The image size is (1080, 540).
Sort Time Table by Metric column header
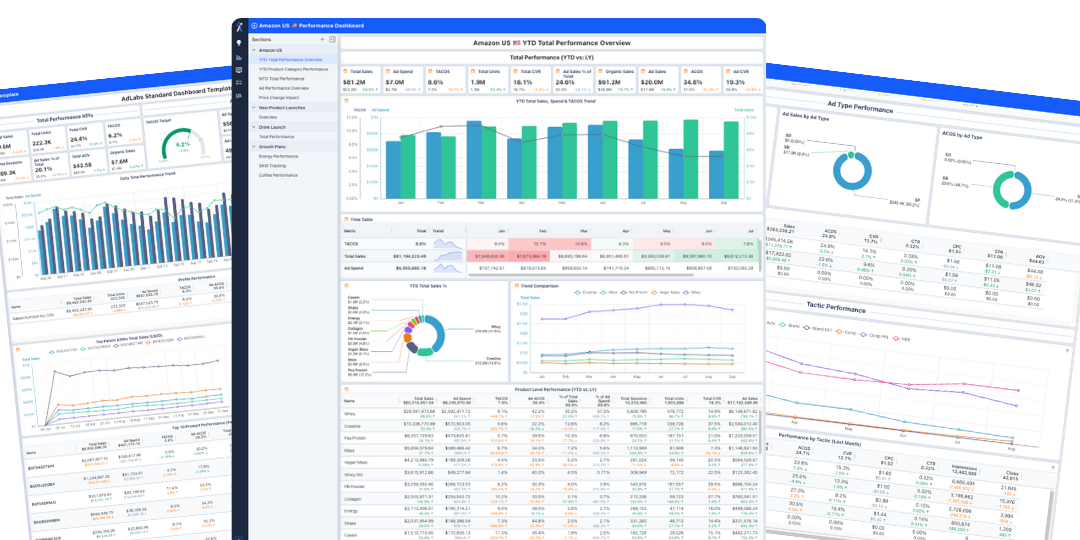pos(349,231)
